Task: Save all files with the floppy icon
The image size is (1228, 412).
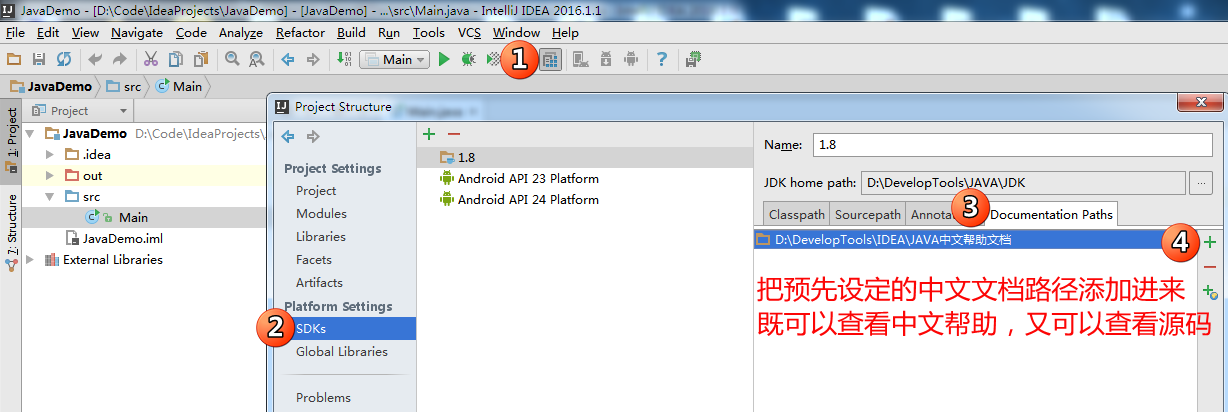Action: [39, 59]
